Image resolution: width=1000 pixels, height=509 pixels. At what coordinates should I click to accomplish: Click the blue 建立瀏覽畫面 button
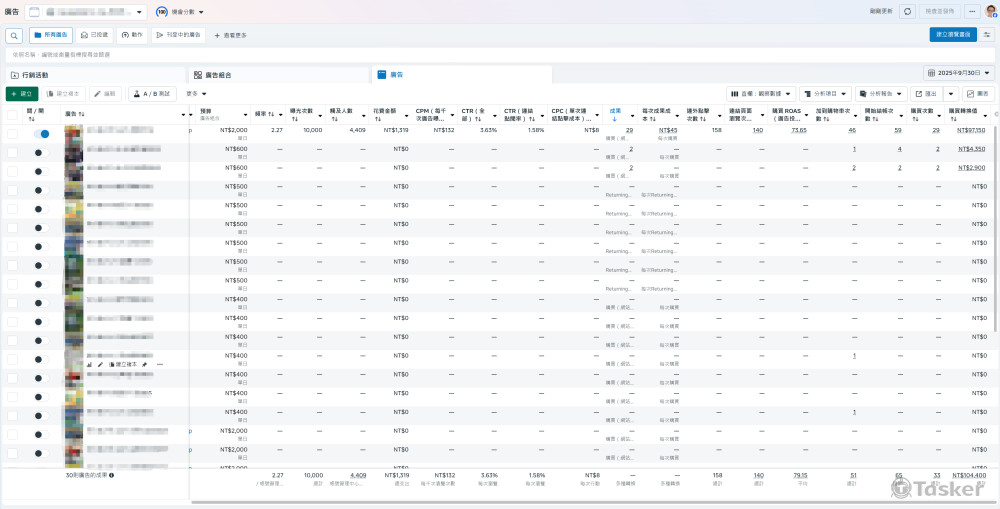click(x=952, y=35)
